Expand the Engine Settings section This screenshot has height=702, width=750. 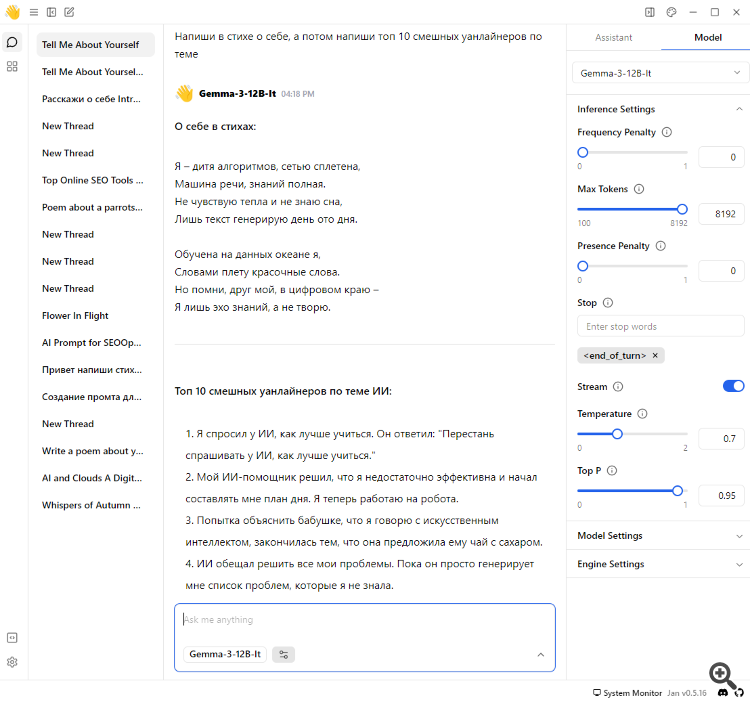(661, 564)
